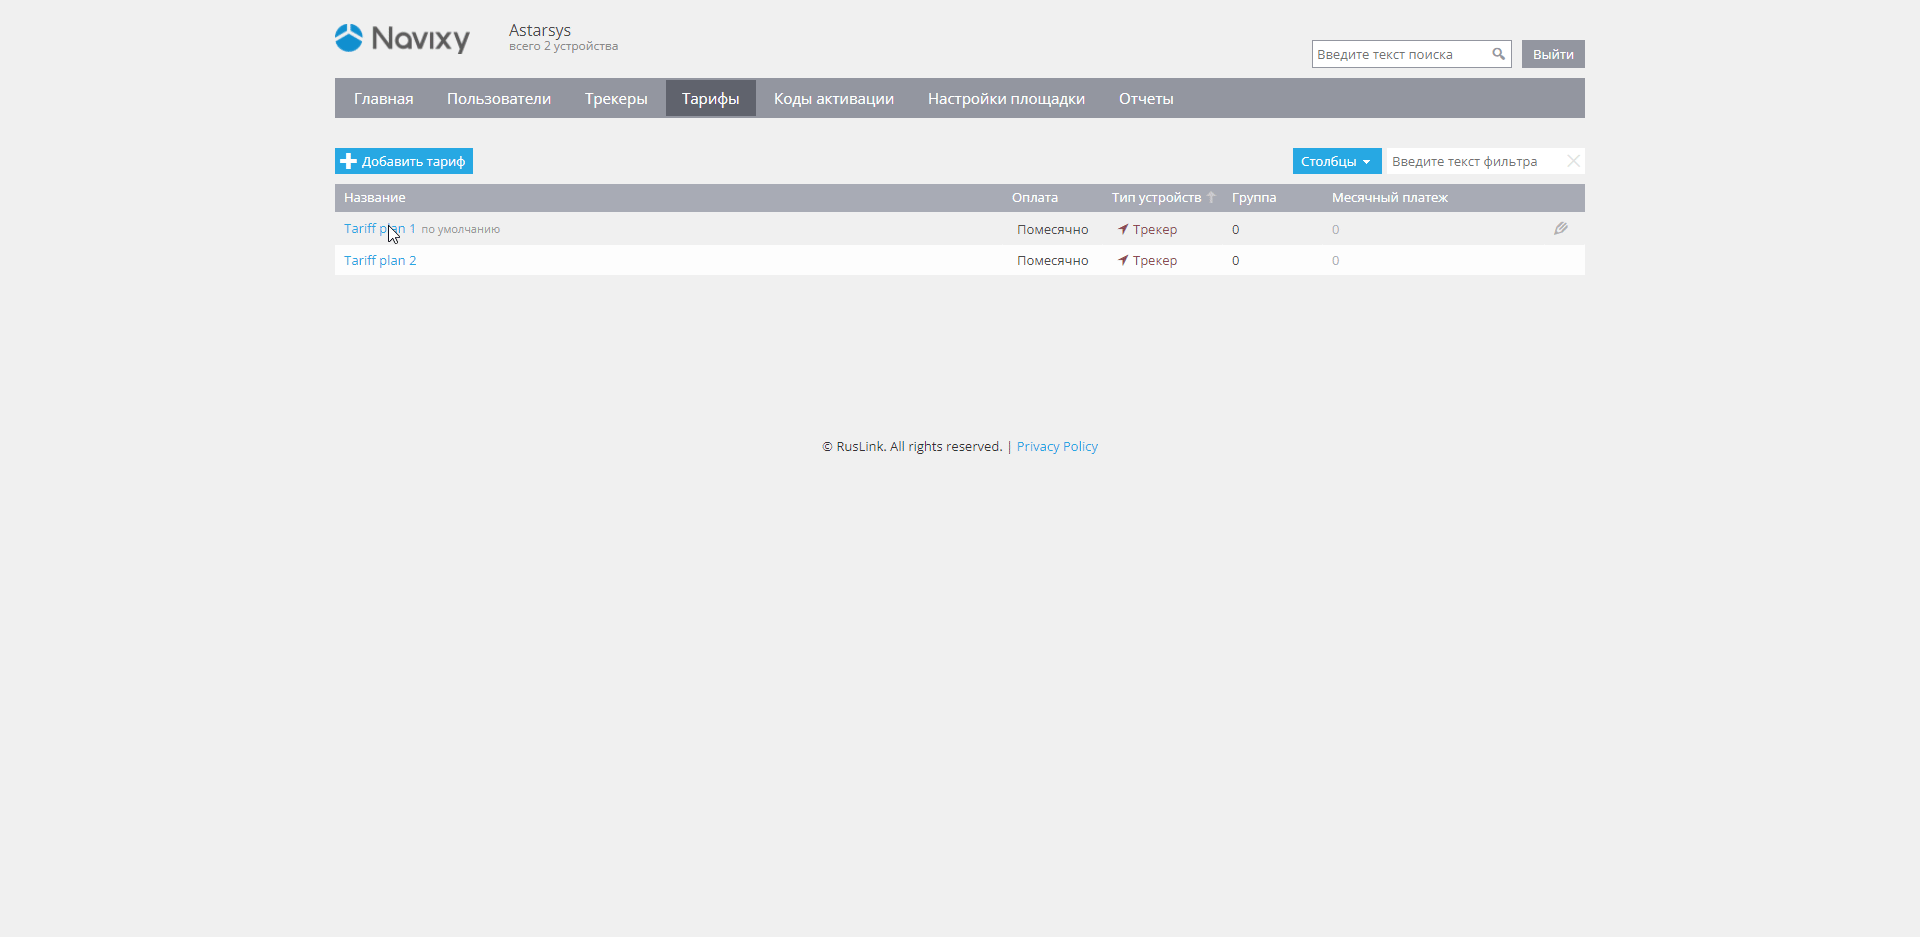The width and height of the screenshot is (1920, 937).
Task: Click Трекер text in Tariff plan 2 row
Action: pos(1155,260)
